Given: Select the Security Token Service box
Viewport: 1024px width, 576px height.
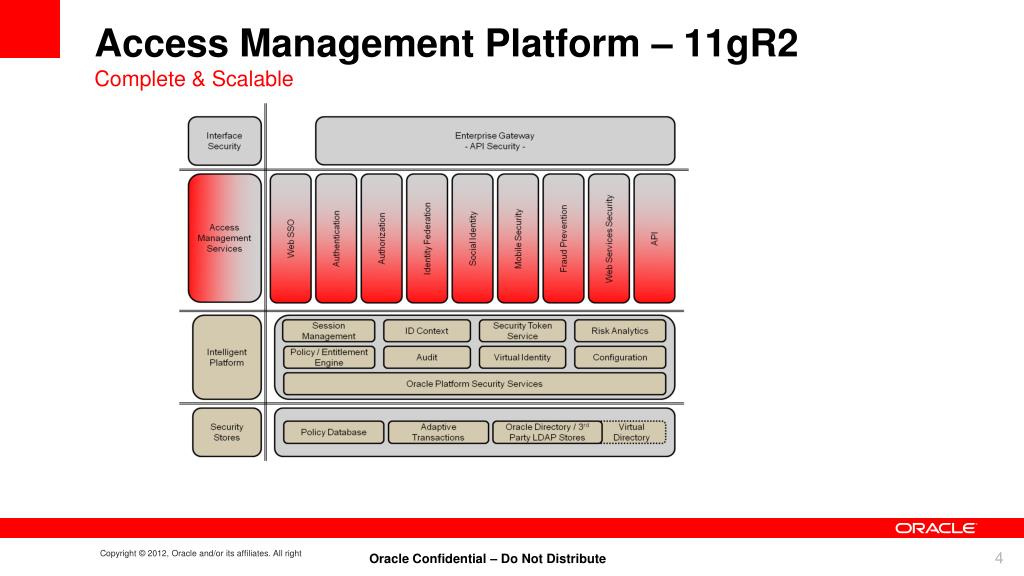Looking at the screenshot, I should coord(522,331).
